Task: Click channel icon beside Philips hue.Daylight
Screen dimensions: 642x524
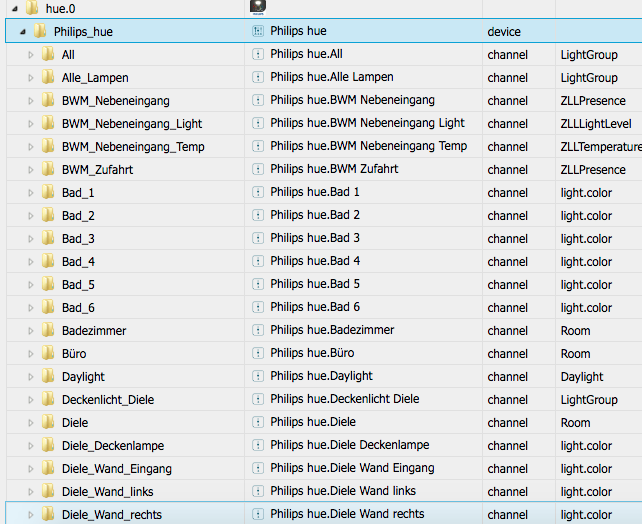Action: pos(258,376)
